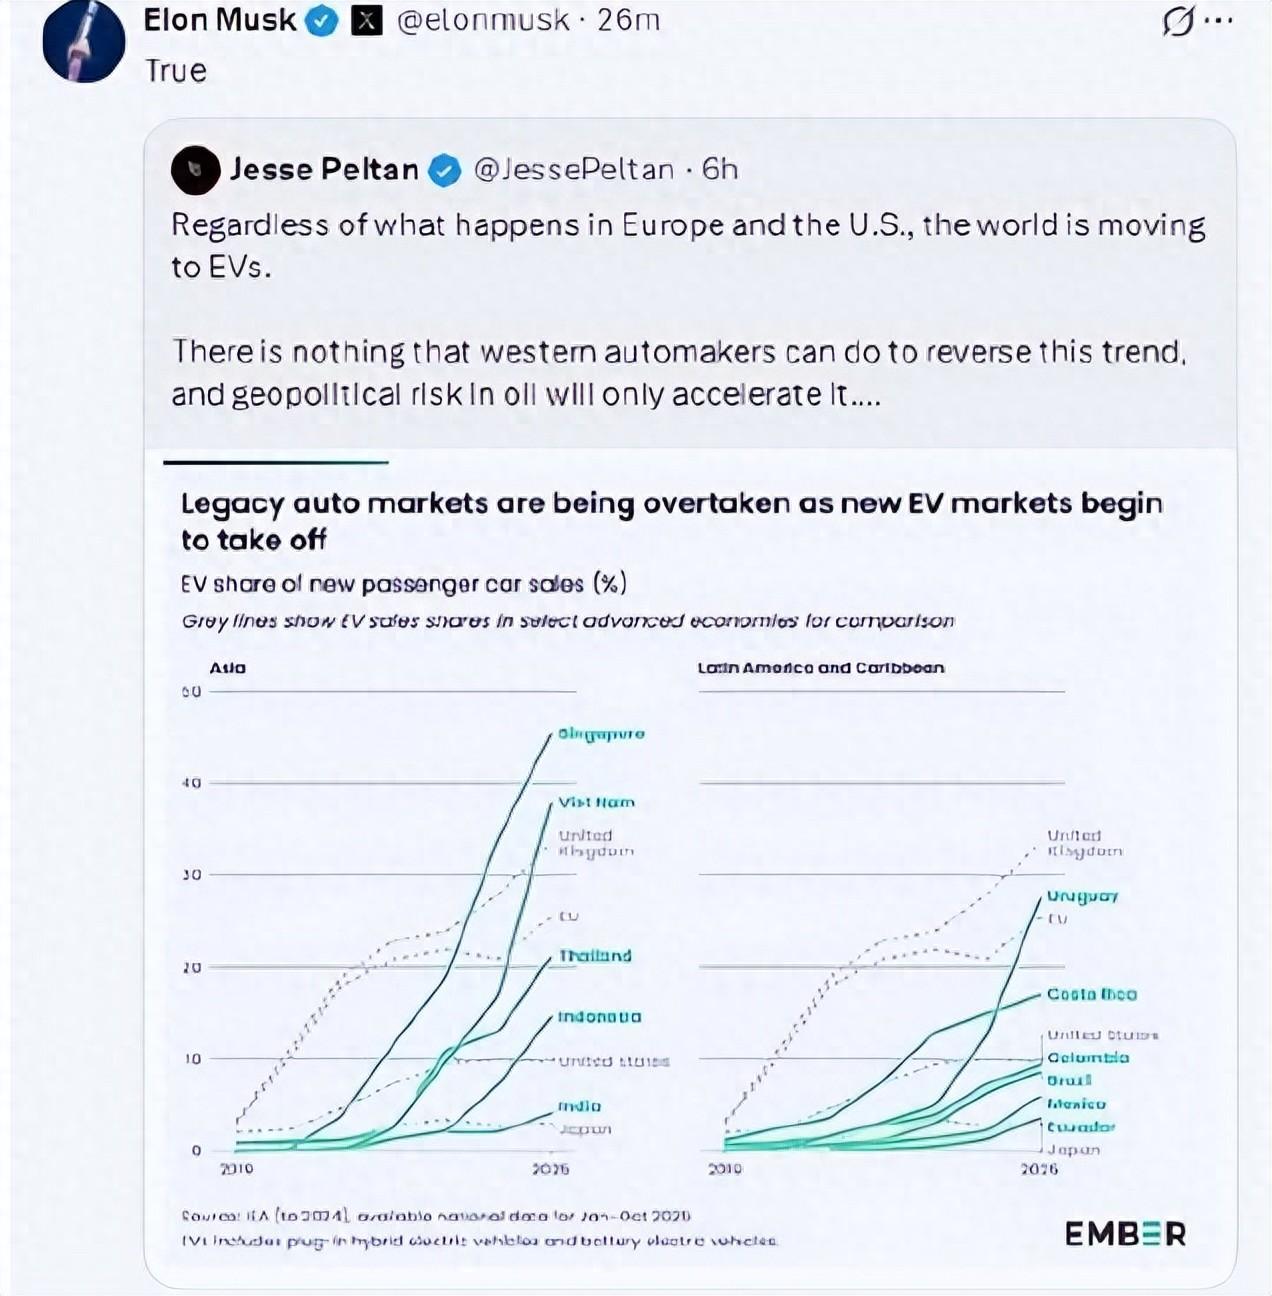Click the "Legacy auto markets" chart title
This screenshot has width=1272, height=1296.
[x=670, y=520]
